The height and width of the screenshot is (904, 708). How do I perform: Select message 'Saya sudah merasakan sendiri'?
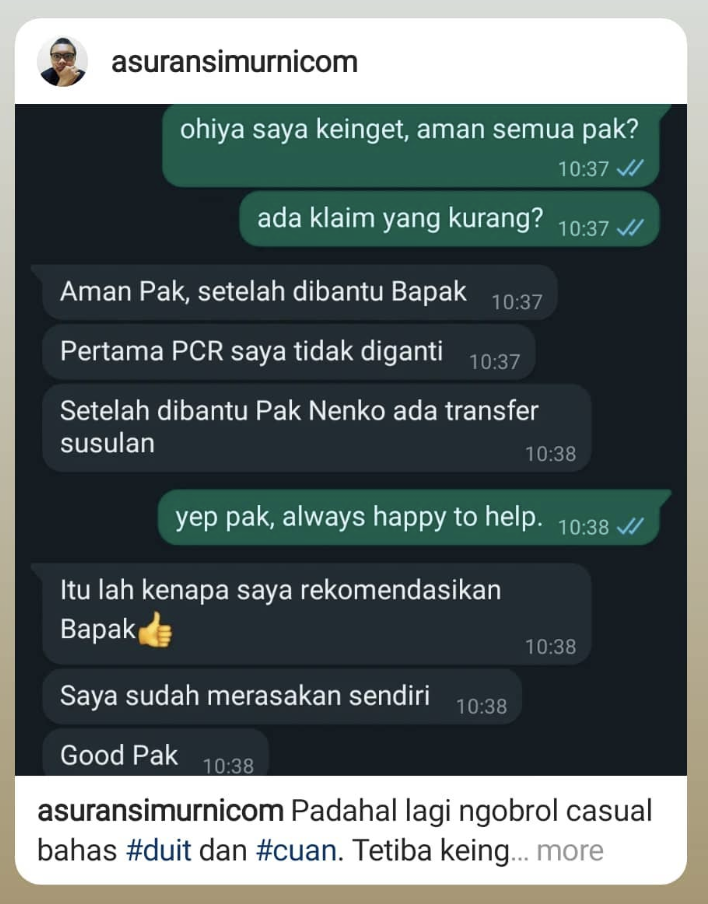[x=282, y=696]
